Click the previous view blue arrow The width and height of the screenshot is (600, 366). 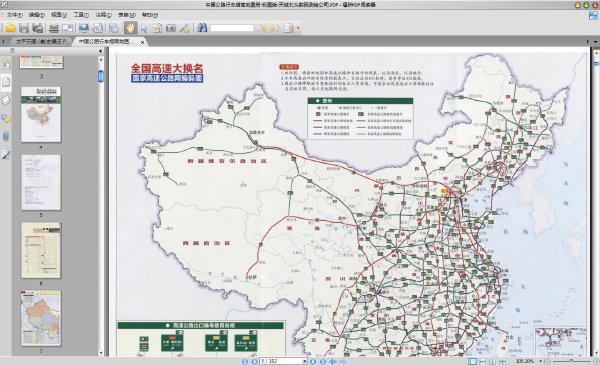[x=333, y=361]
